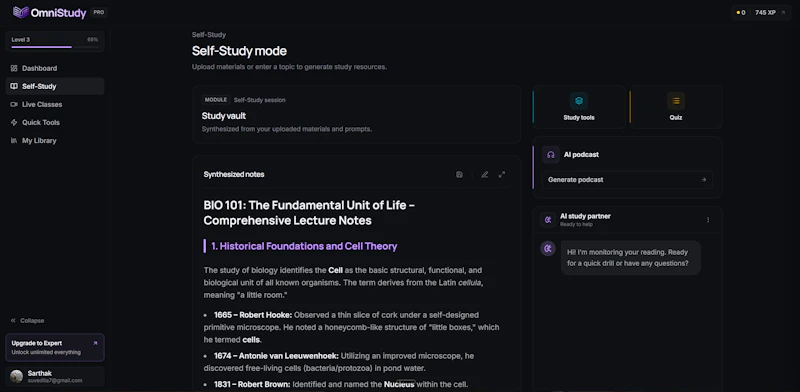Collapse the sidebar
Screen dimensions: 800x392
coord(28,321)
